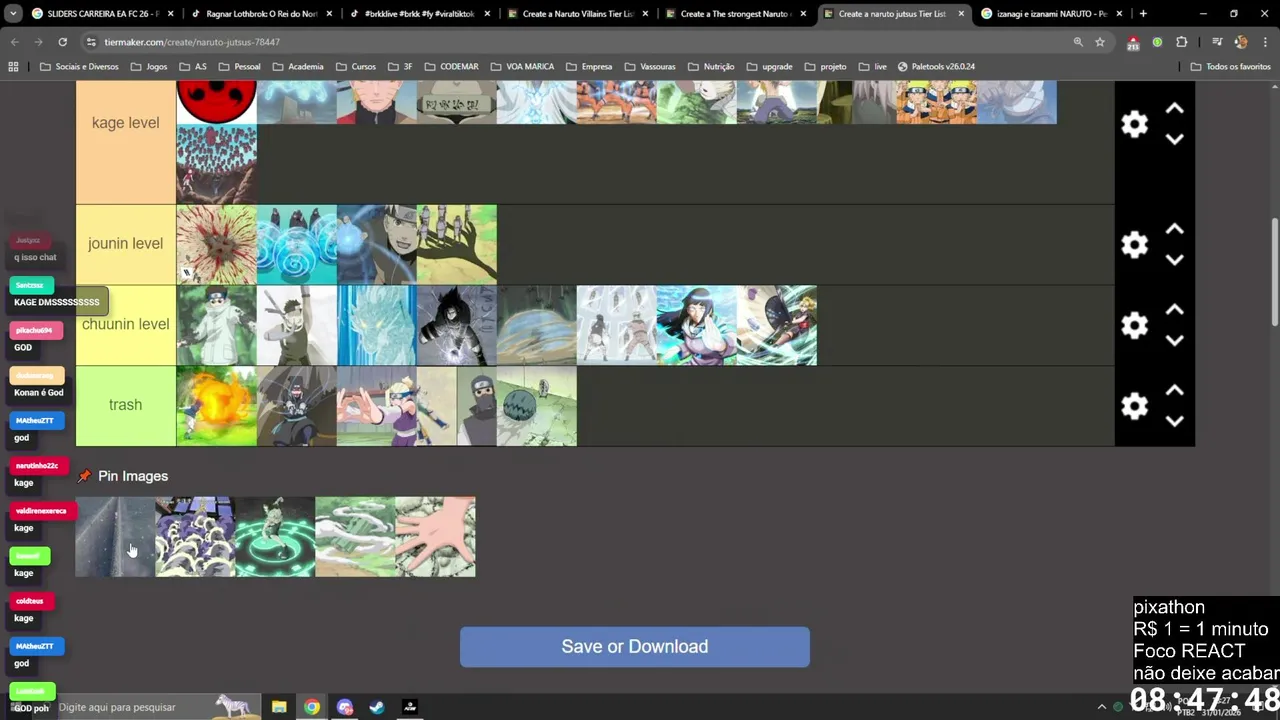This screenshot has width=1280, height=720.
Task: Move trash tier down with arrow
Action: [x=1175, y=420]
